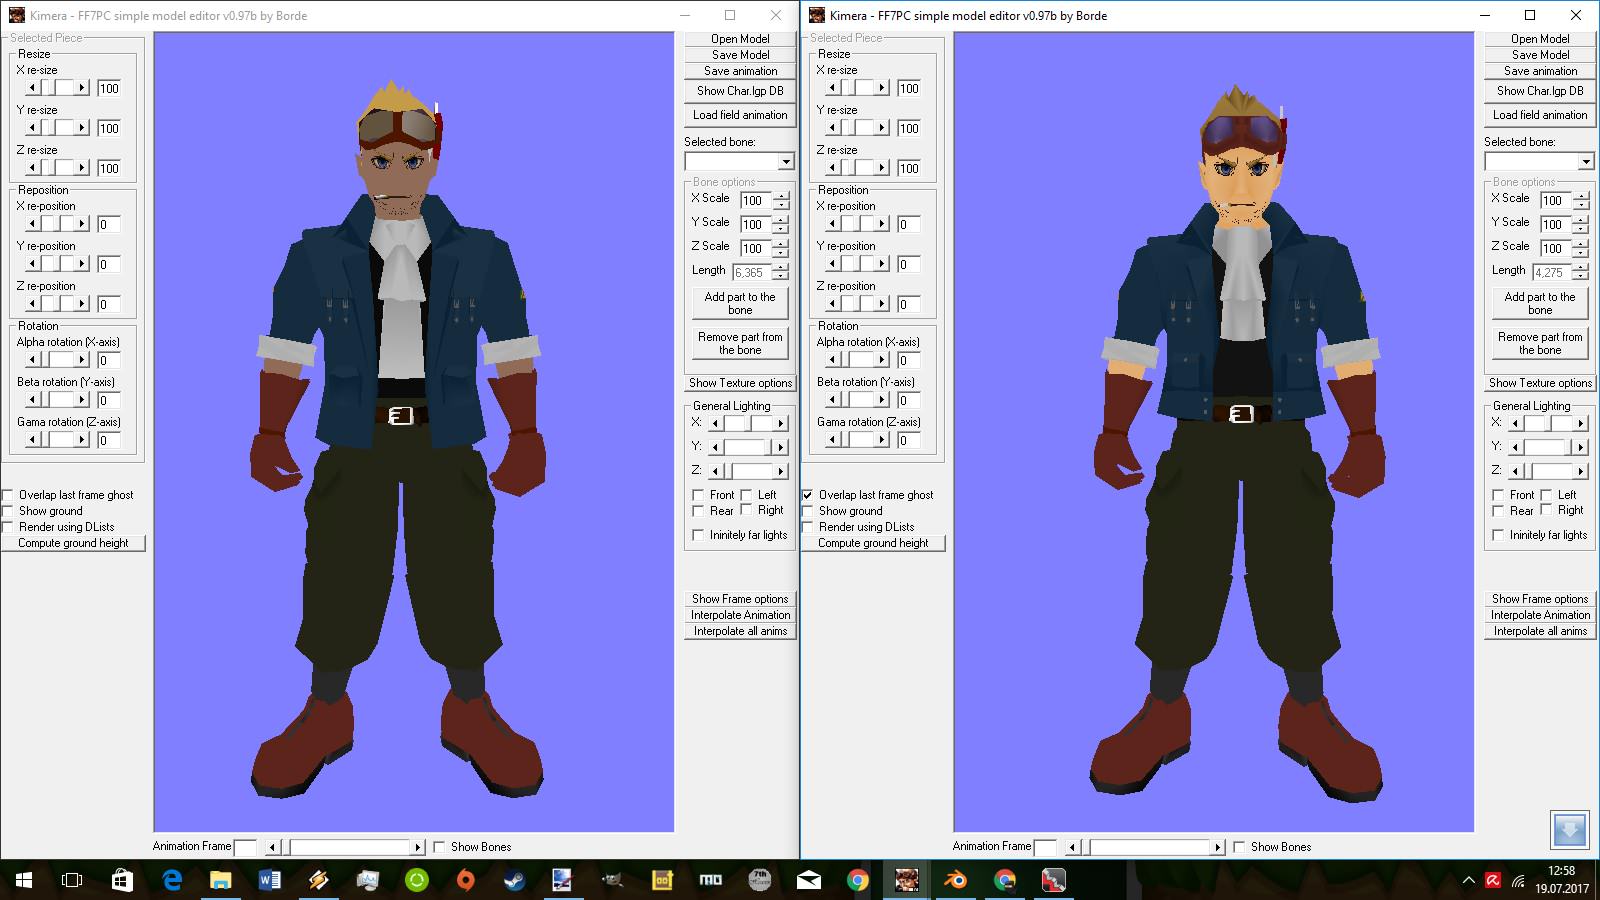The image size is (1600, 900).
Task: Click General Lighting Y slider, left window
Action: point(749,447)
